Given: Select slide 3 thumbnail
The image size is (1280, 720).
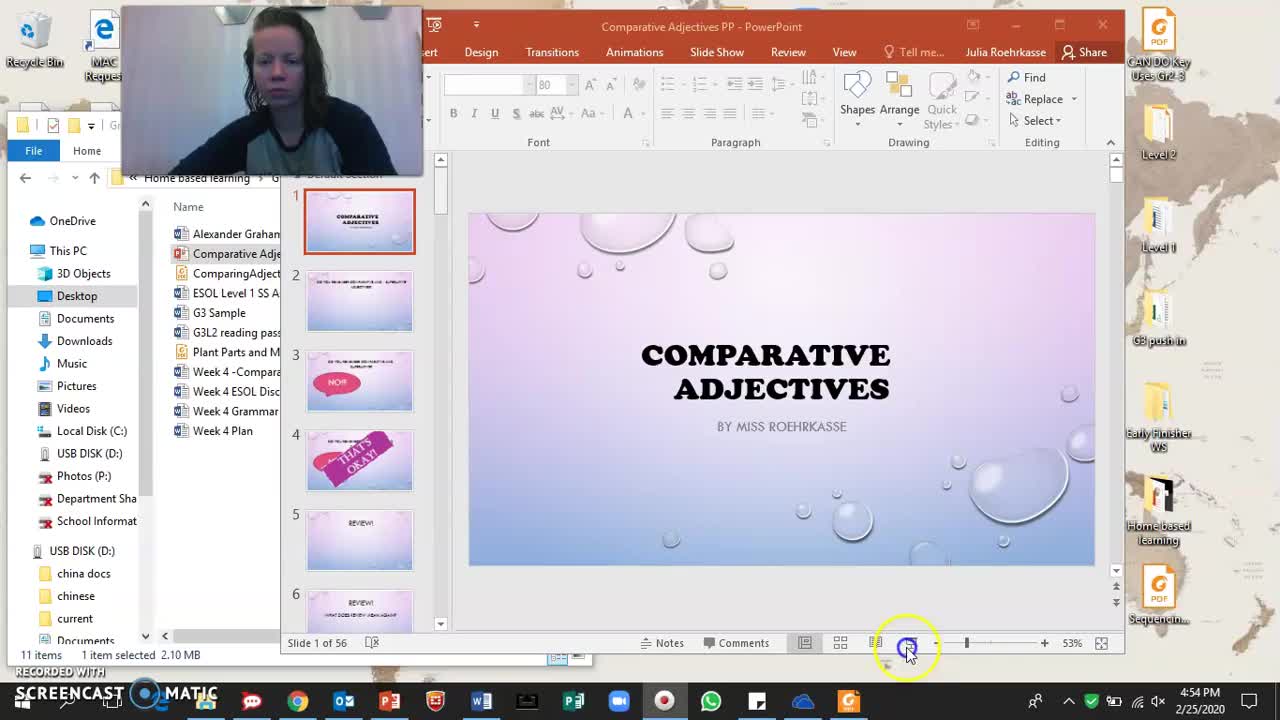Looking at the screenshot, I should click(360, 381).
